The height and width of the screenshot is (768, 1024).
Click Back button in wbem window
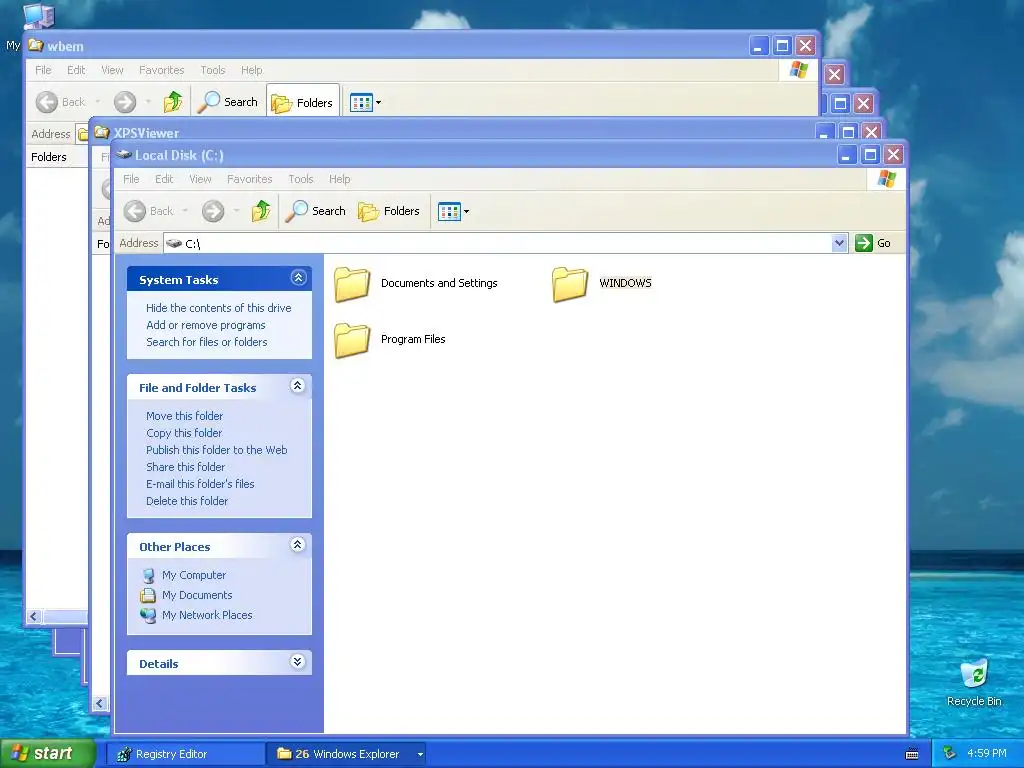coord(61,102)
